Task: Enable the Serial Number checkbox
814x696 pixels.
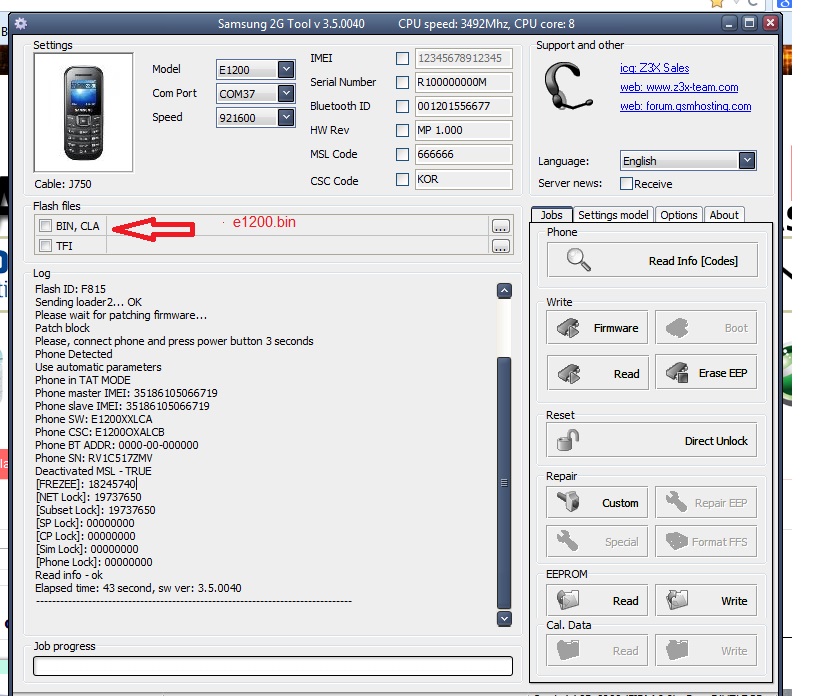Action: 402,82
